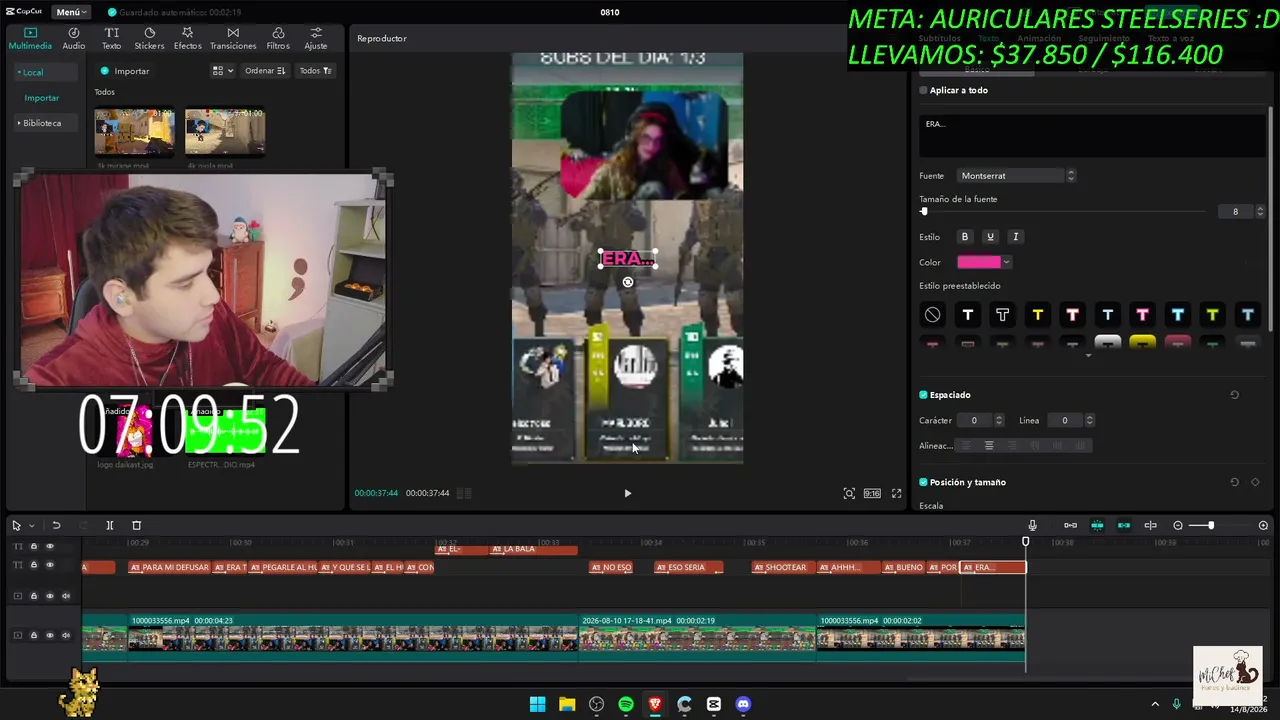
Task: Select the 'LA BALA' text clip
Action: (x=534, y=549)
